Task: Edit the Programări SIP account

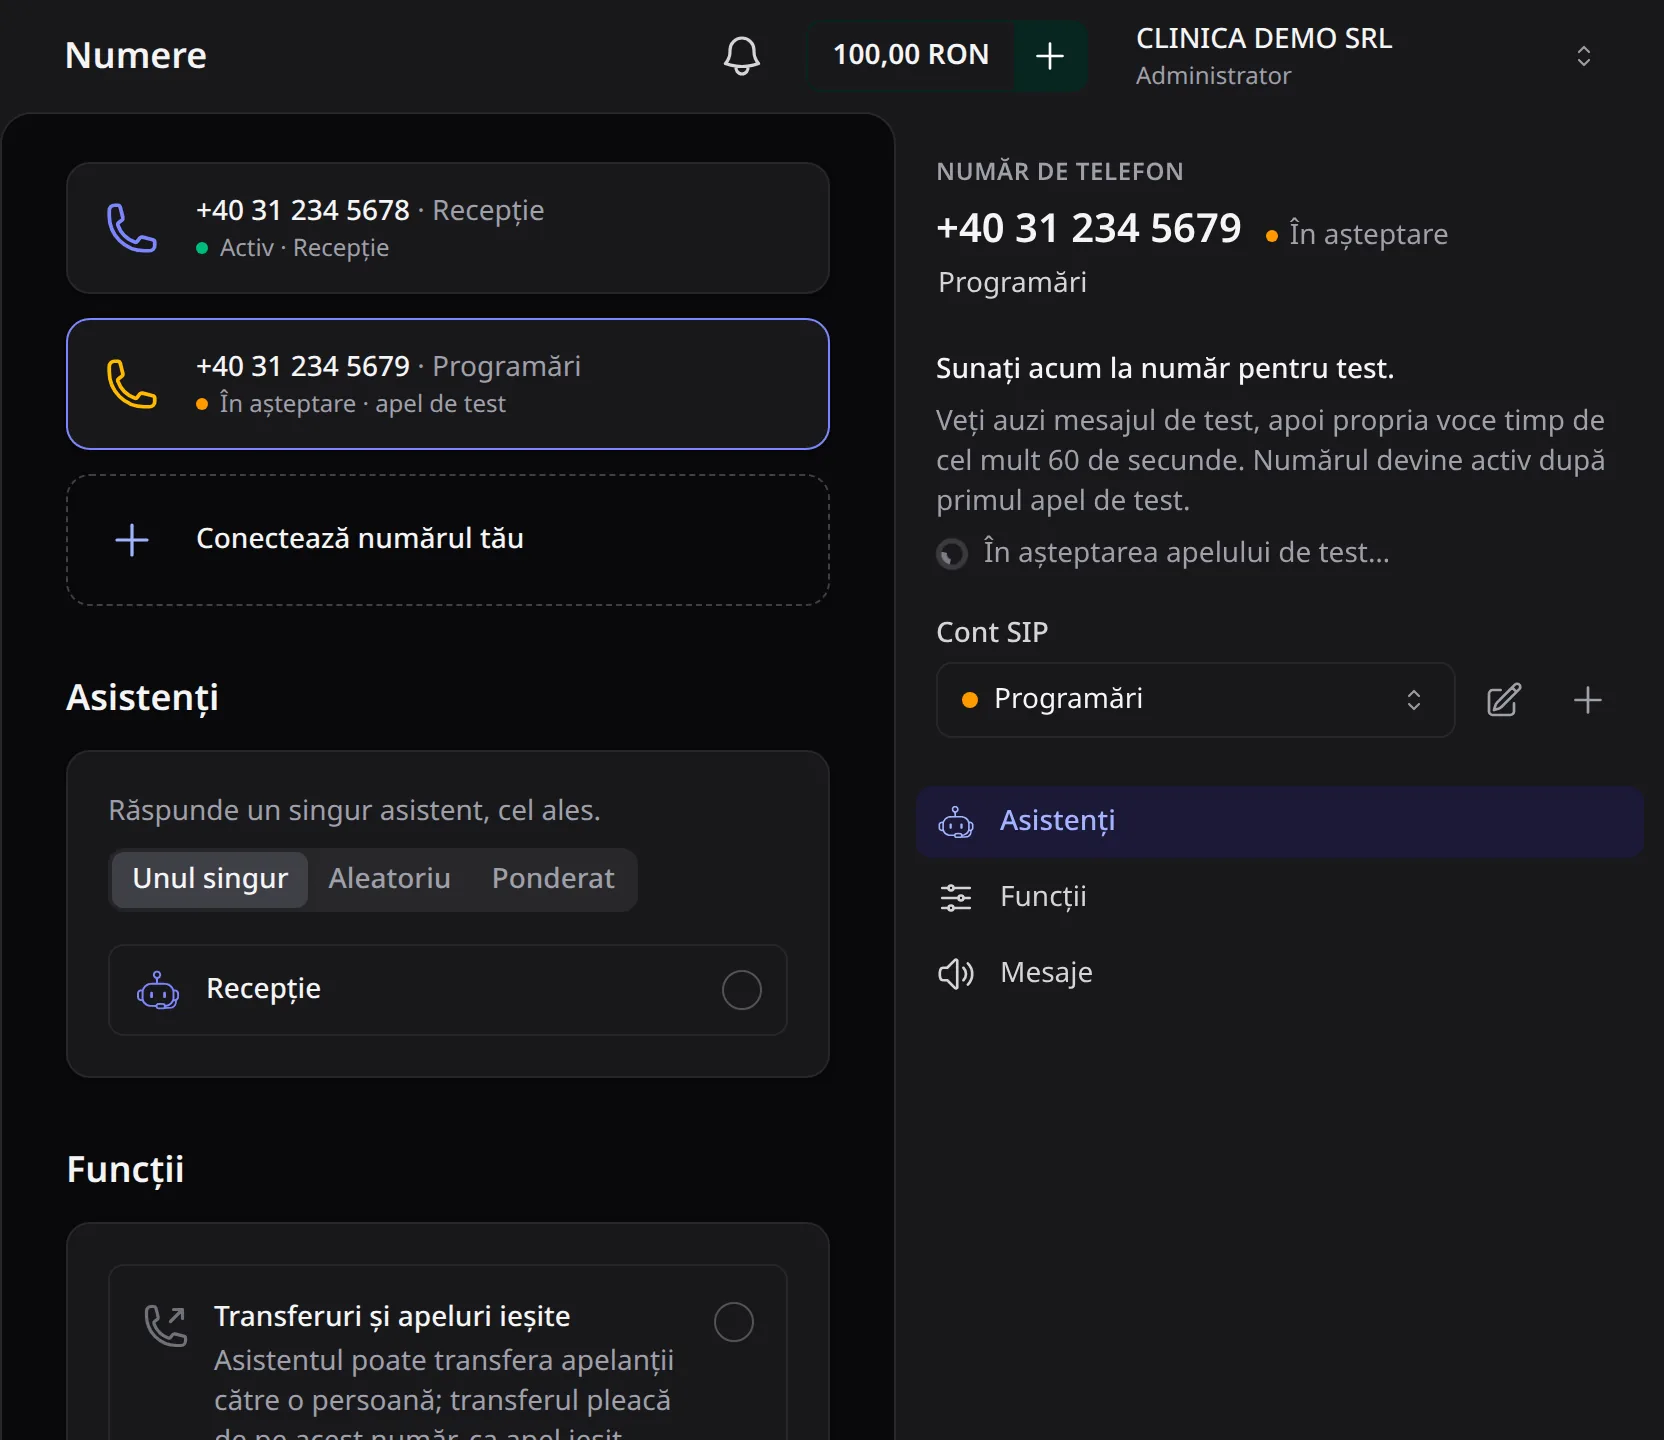Action: pos(1503,700)
